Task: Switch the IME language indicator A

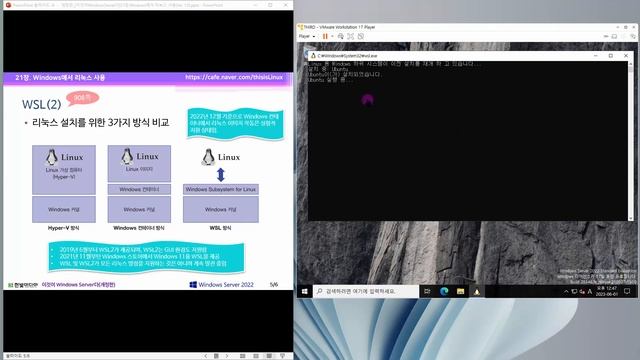Action: [590, 291]
